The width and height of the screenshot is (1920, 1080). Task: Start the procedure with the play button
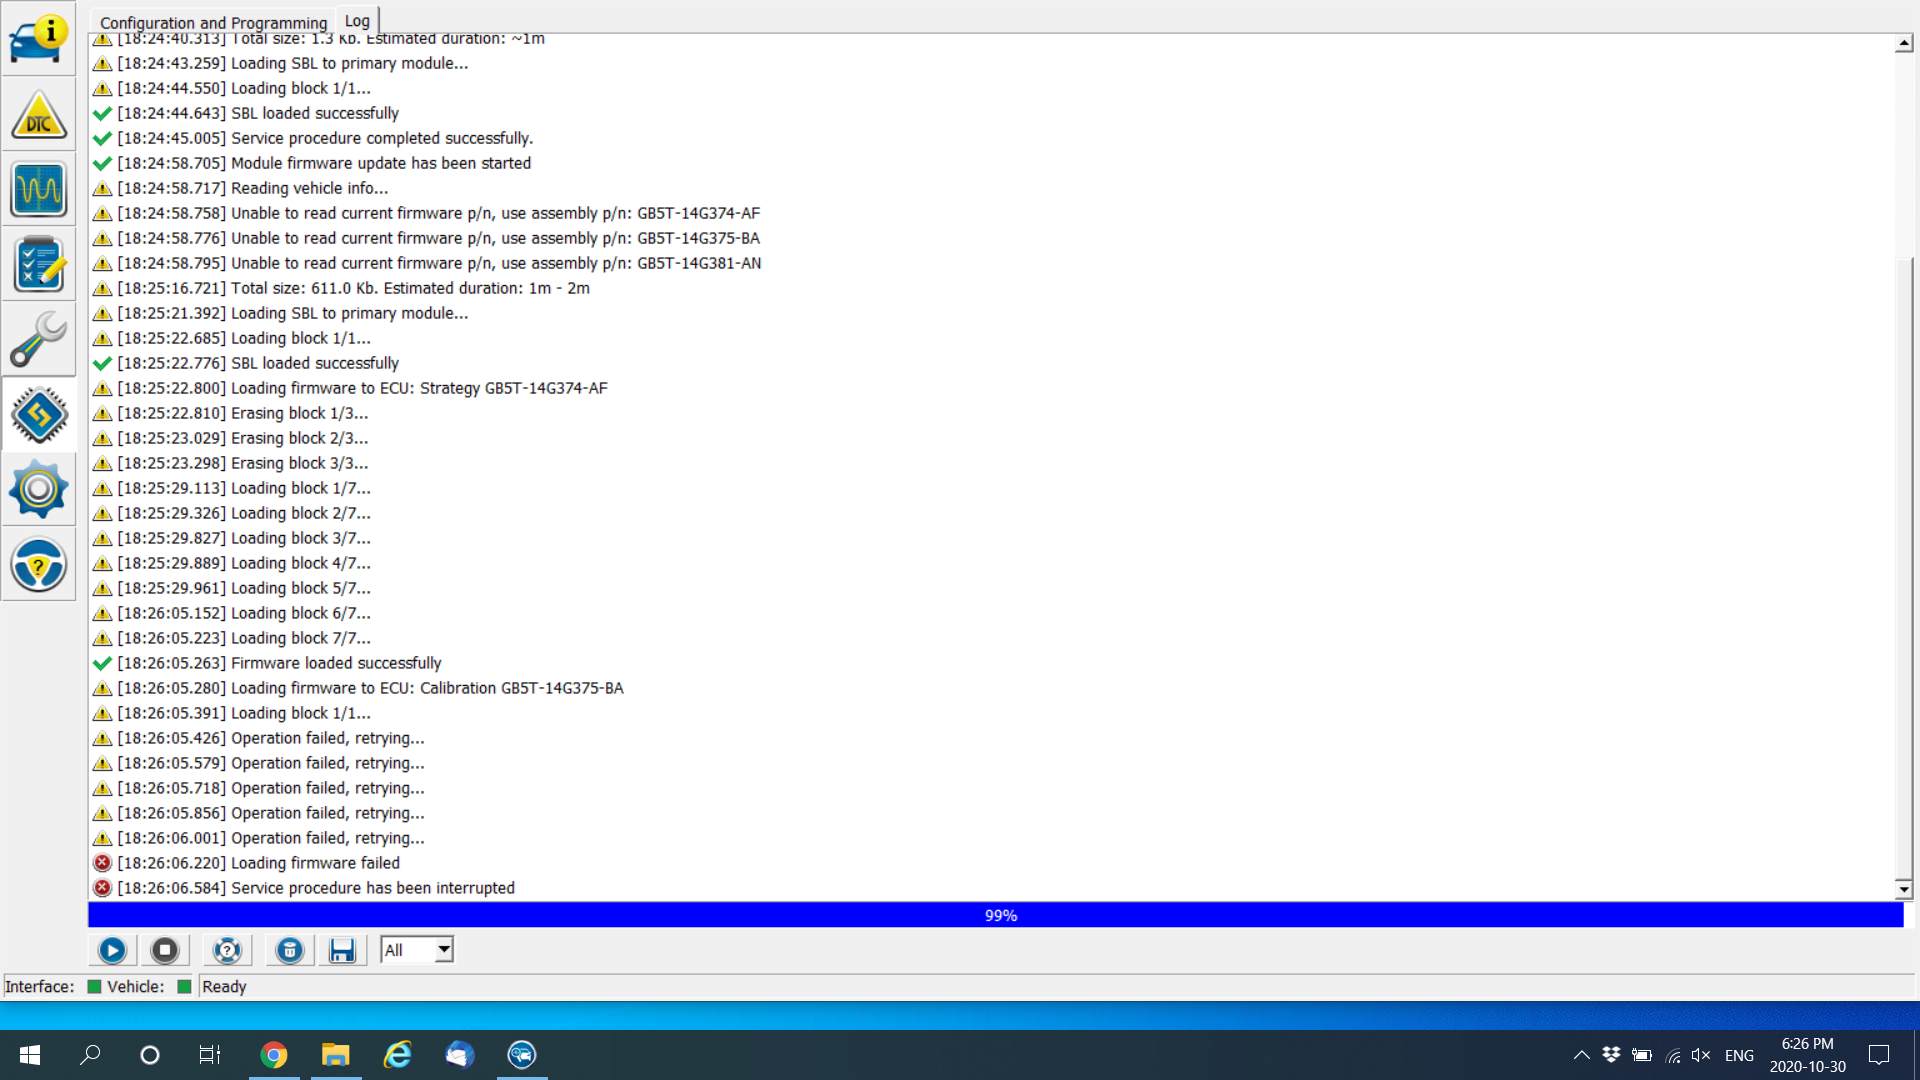point(112,950)
